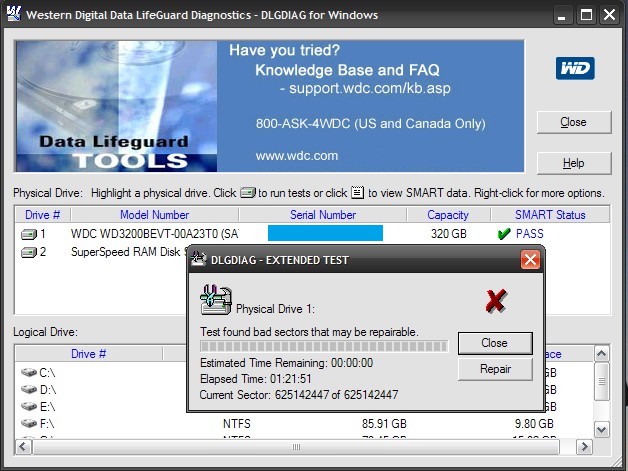Screen dimensions: 628x471
Task: Click the vertical scrollbar thumb
Action: tap(602, 382)
